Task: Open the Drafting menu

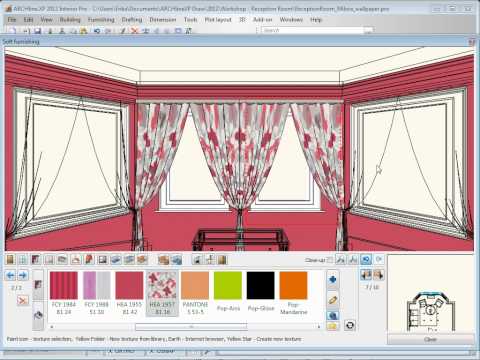Action: (132, 20)
